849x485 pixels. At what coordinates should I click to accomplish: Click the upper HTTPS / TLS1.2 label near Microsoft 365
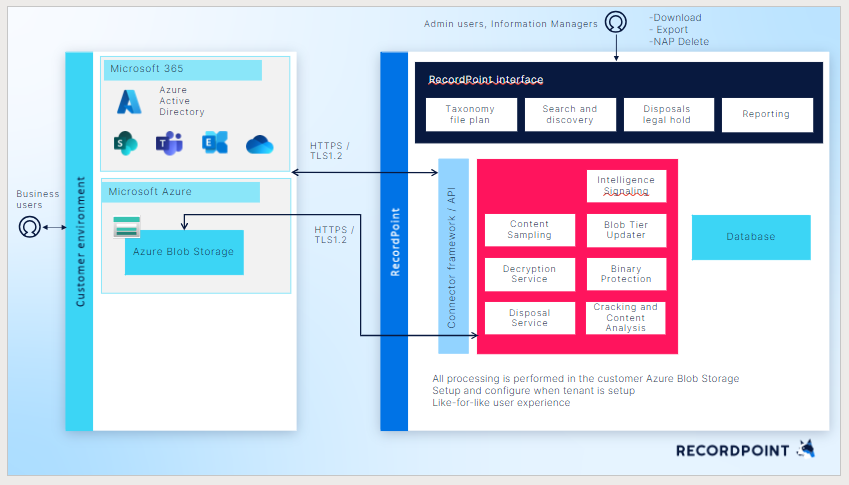click(330, 151)
